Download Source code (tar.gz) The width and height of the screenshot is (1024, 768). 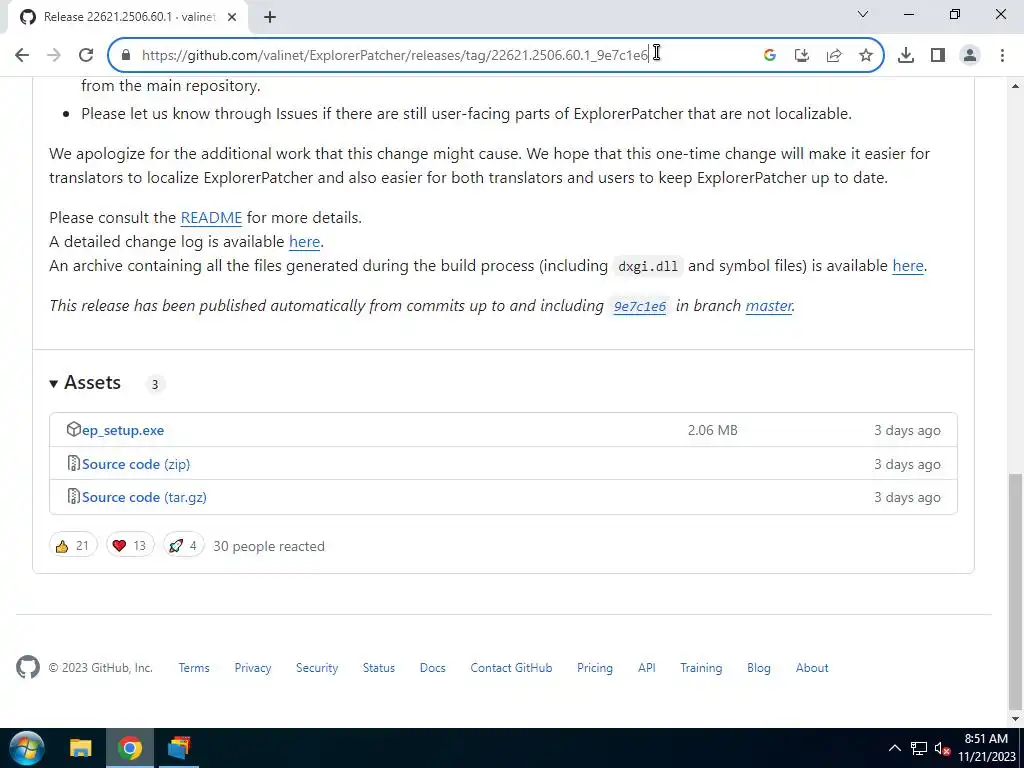(x=144, y=498)
